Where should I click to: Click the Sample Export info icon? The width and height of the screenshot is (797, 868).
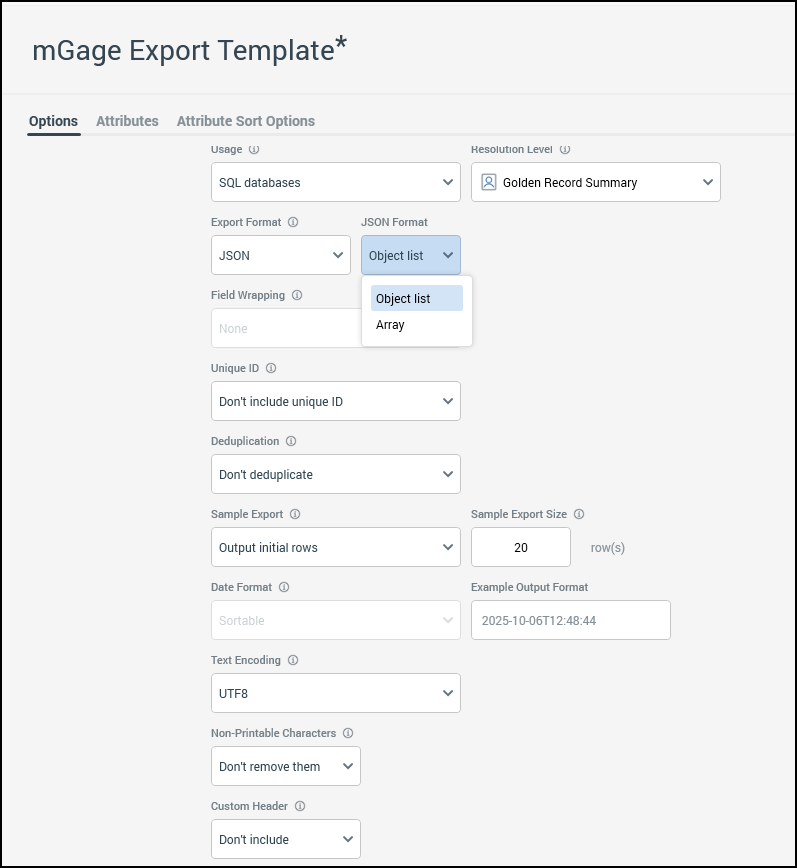pyautogui.click(x=295, y=515)
